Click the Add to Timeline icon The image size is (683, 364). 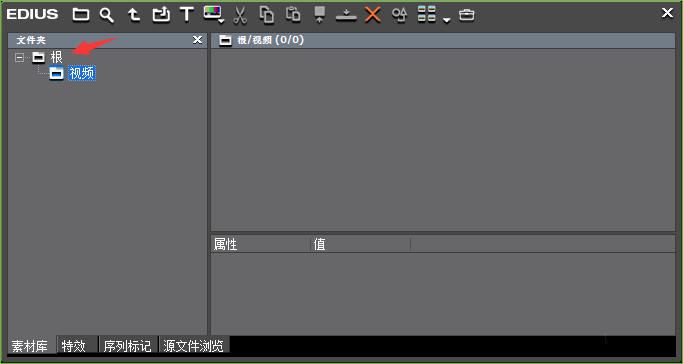click(346, 16)
